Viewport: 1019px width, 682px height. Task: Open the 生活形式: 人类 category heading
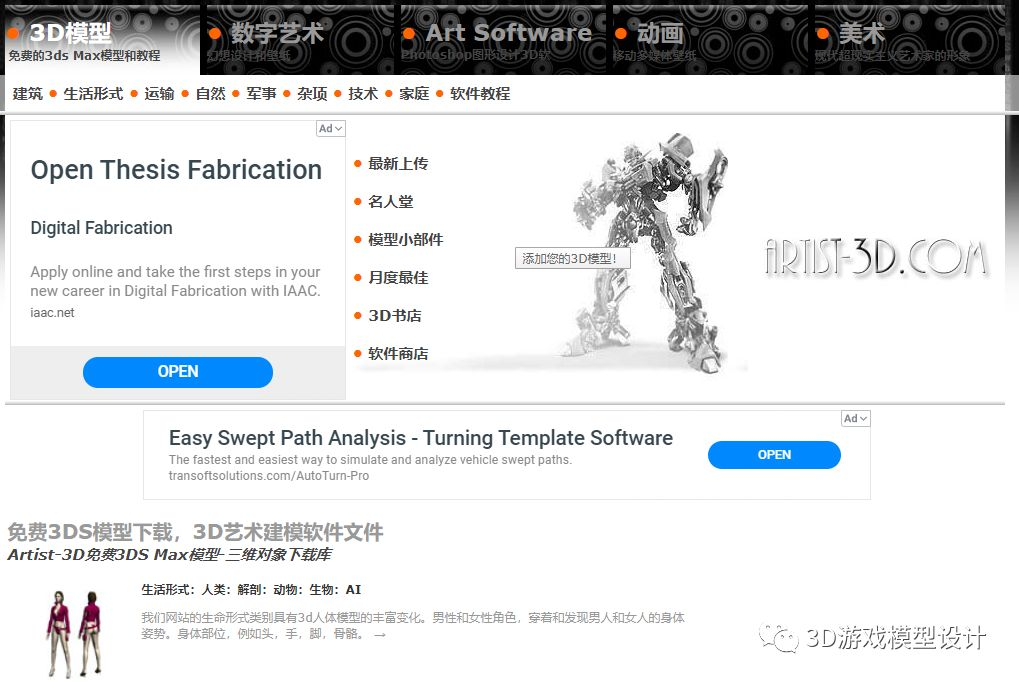click(x=251, y=590)
